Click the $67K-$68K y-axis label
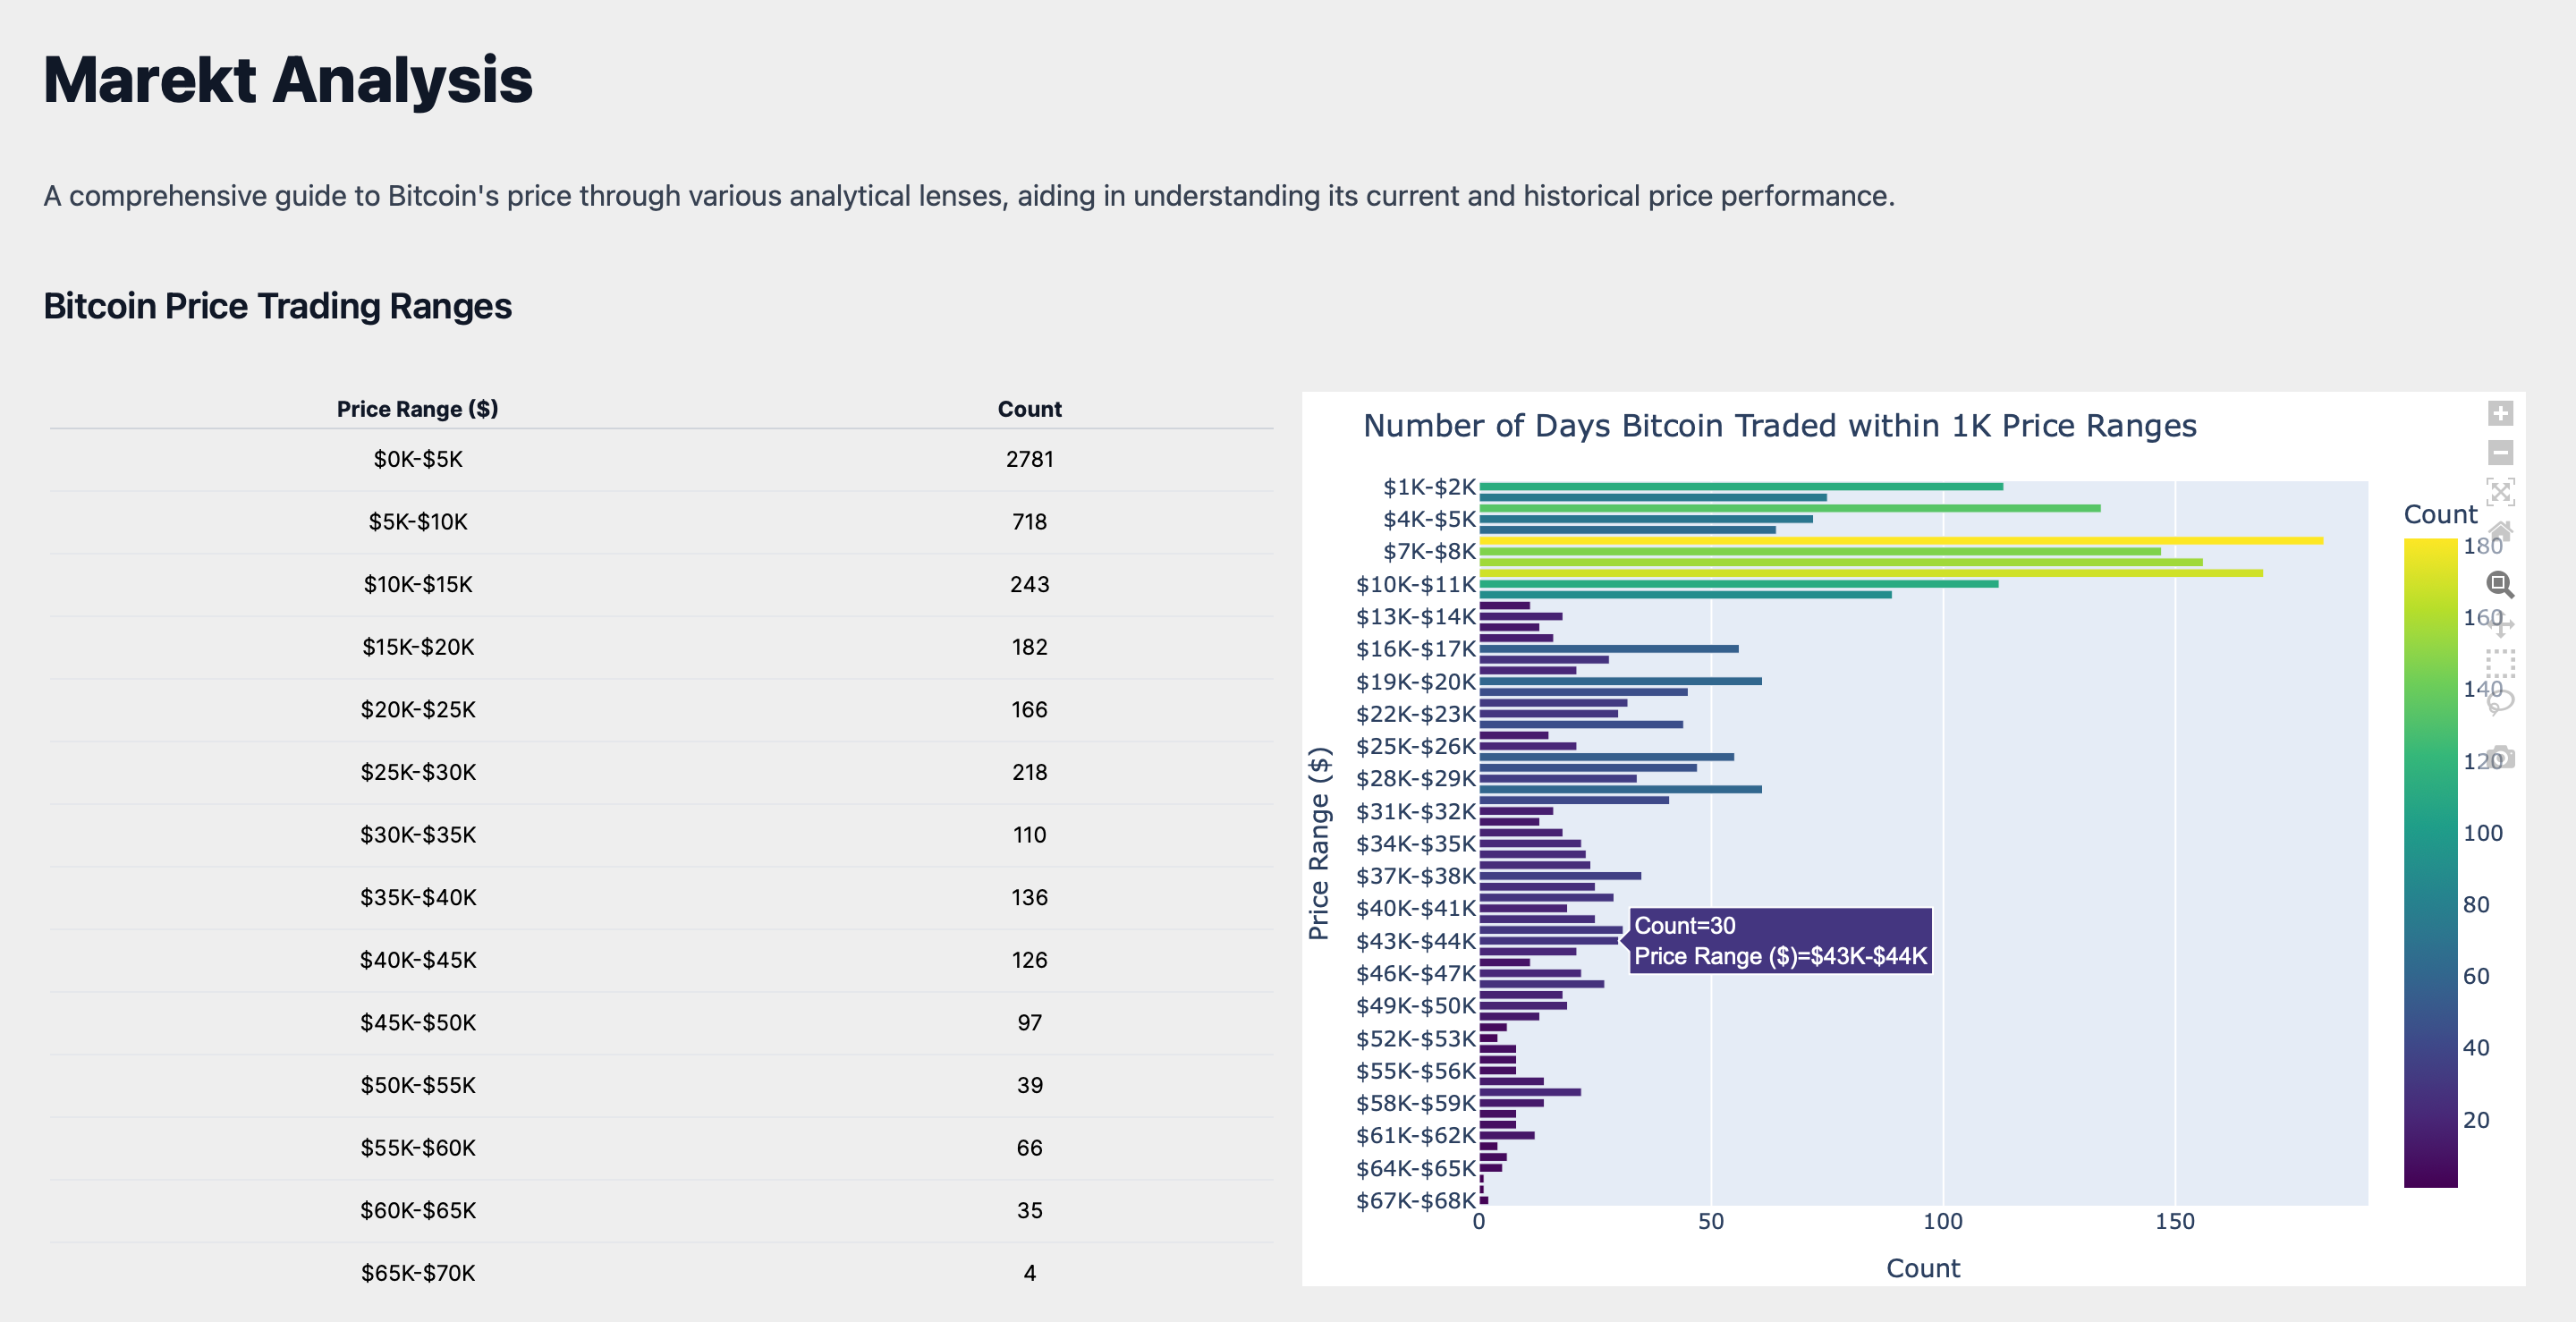 [1414, 1200]
